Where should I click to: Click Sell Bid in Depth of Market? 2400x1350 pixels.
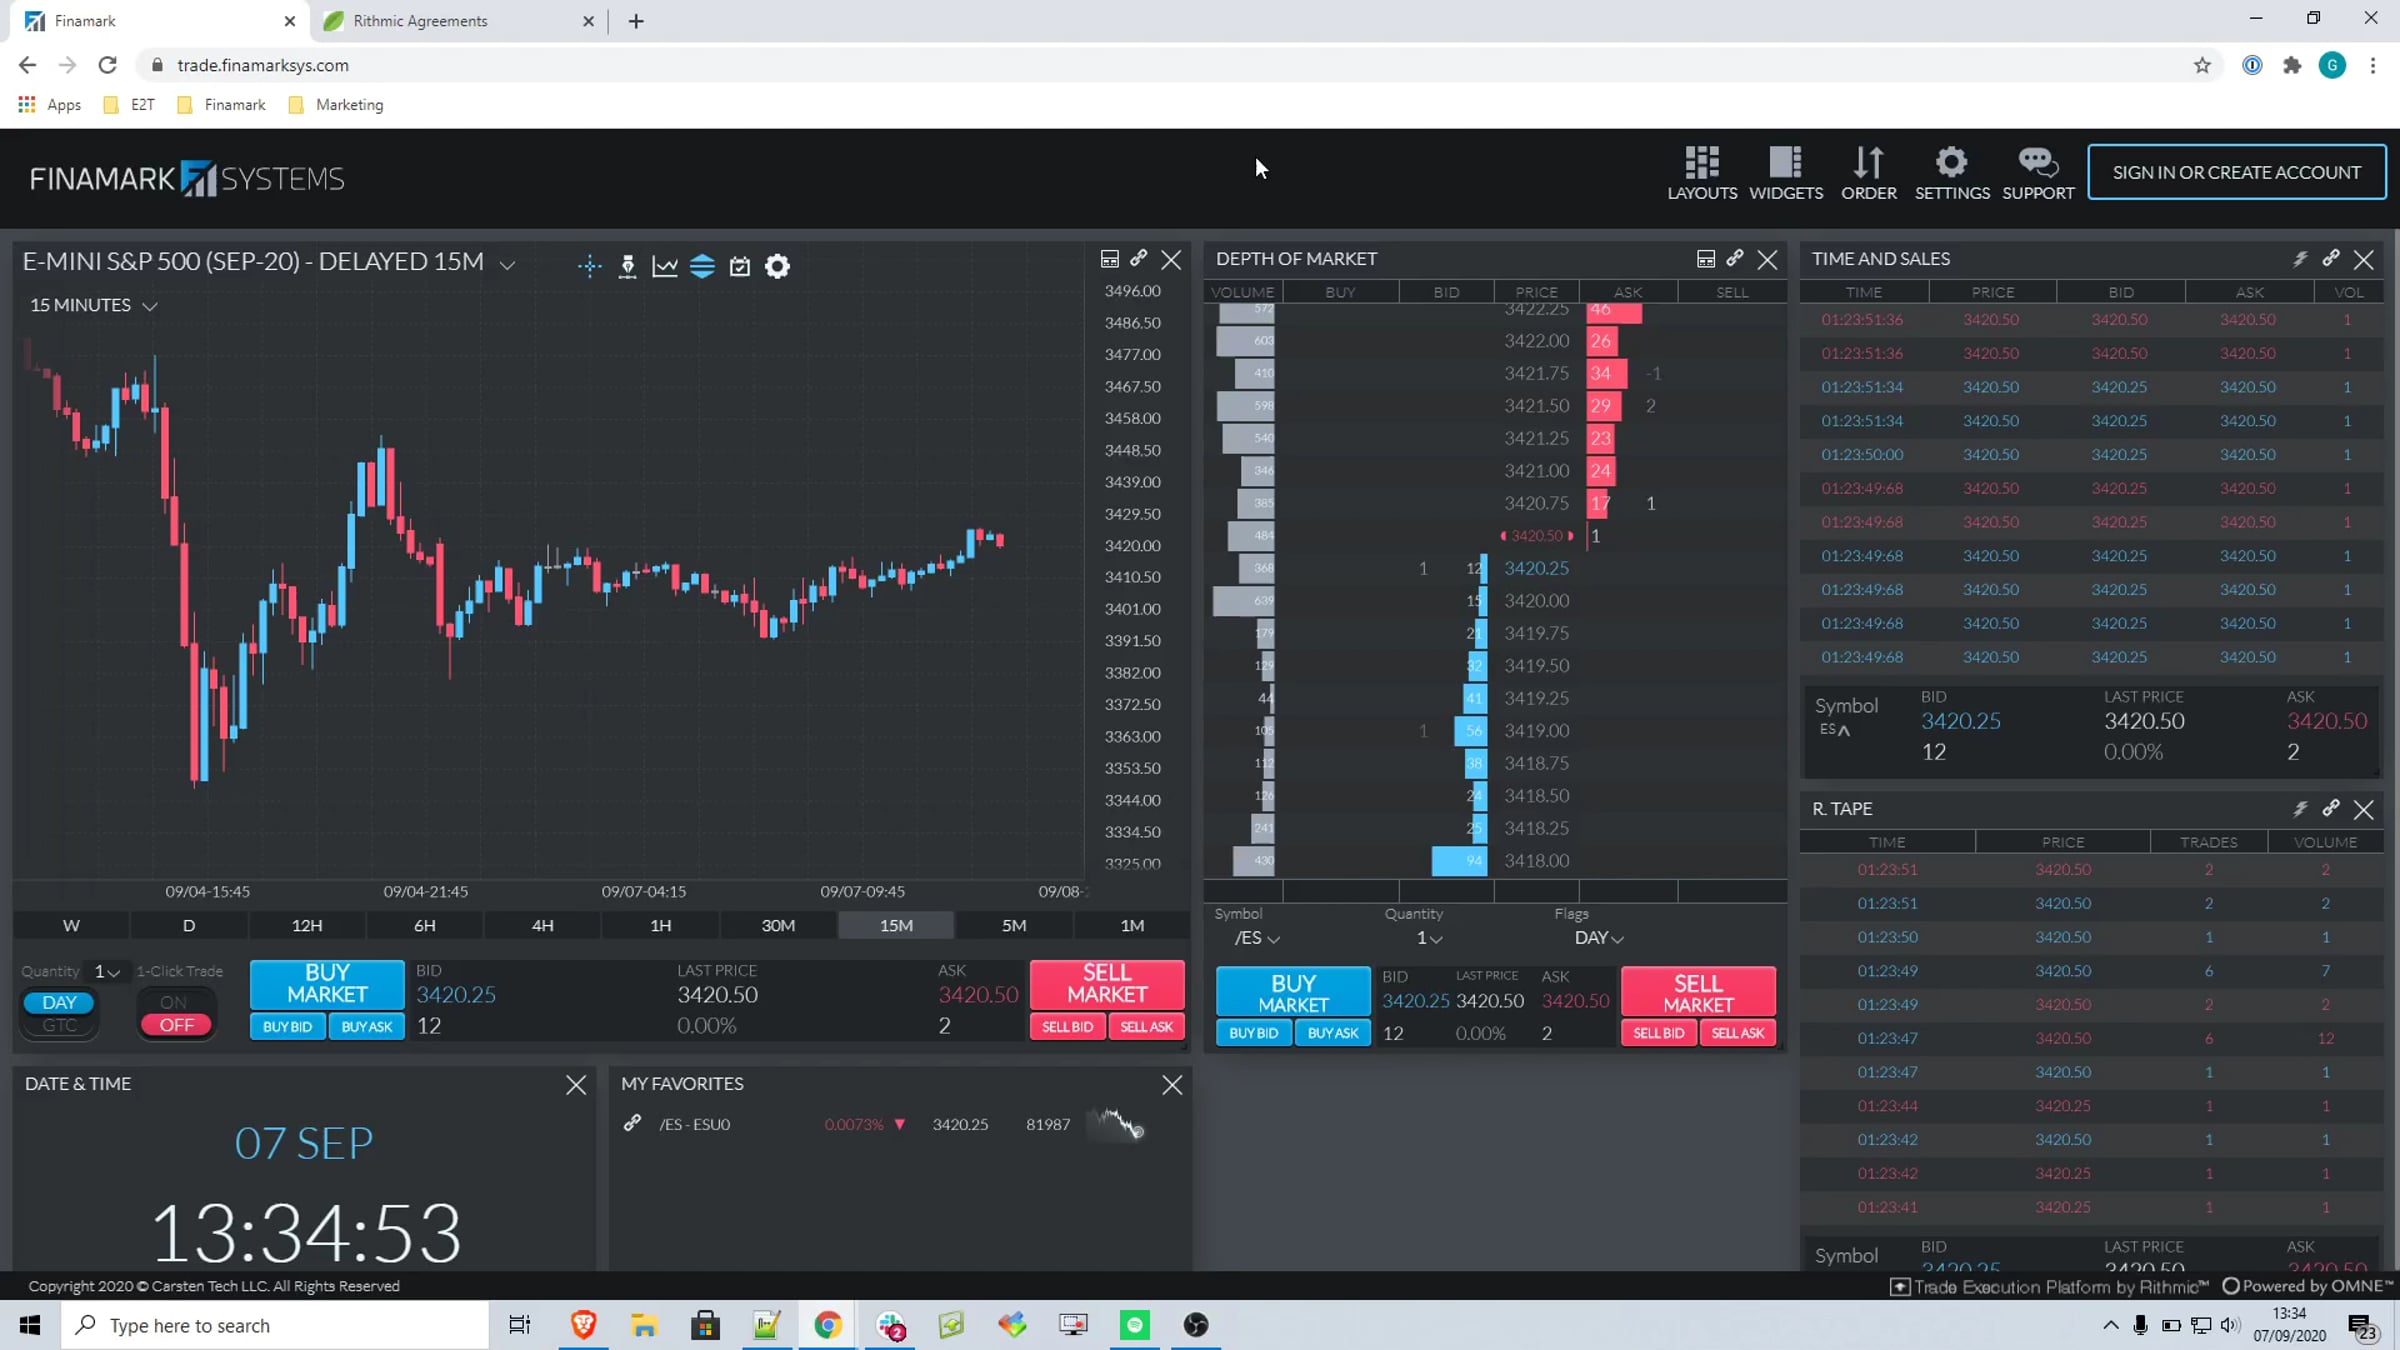[1659, 1033]
